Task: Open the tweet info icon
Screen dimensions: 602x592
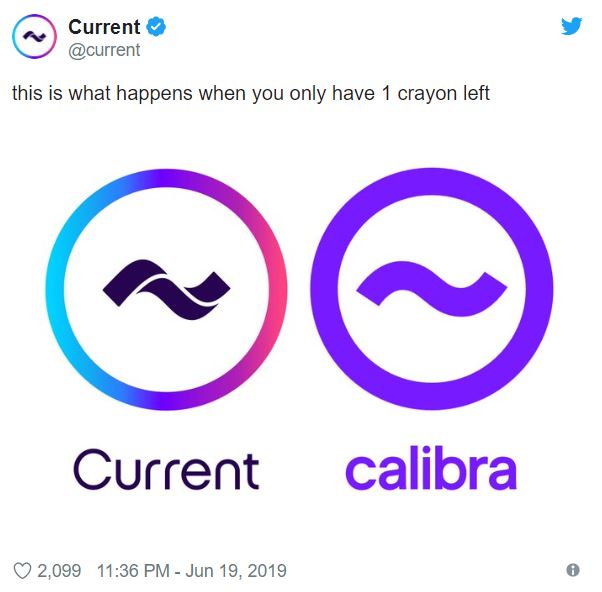Action: [573, 570]
